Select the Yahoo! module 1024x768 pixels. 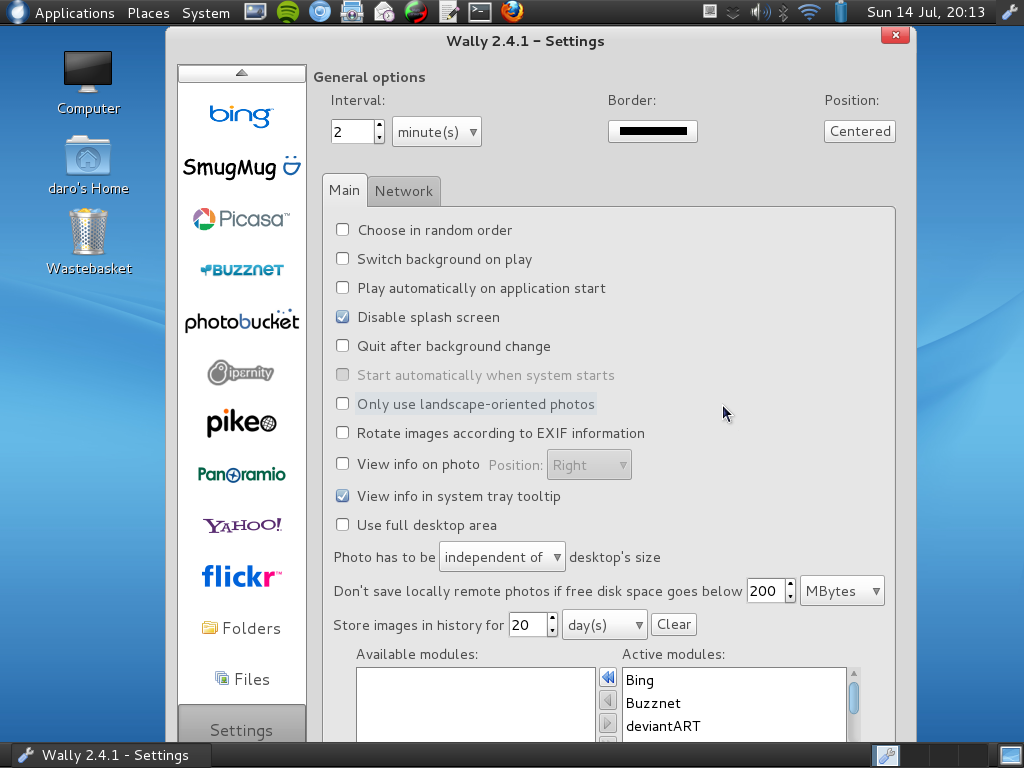click(x=241, y=525)
